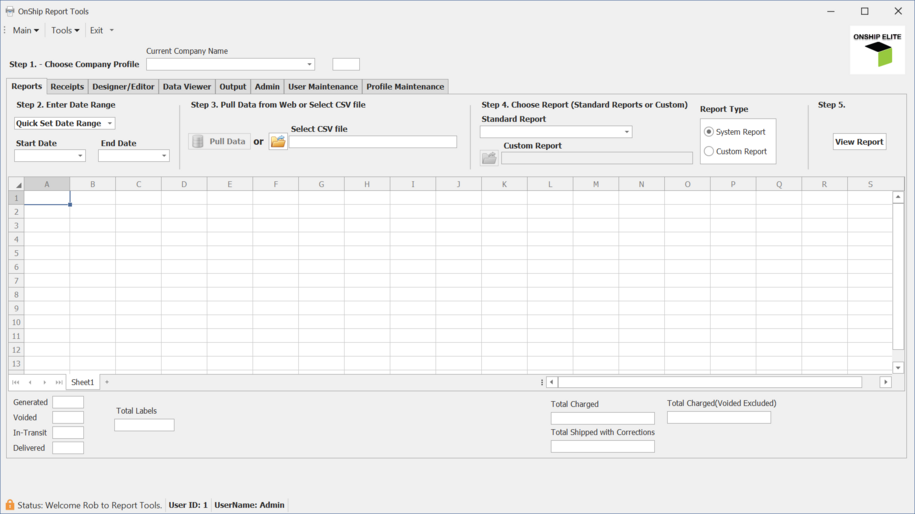Click the View Report button
The width and height of the screenshot is (915, 514).
[x=859, y=142]
